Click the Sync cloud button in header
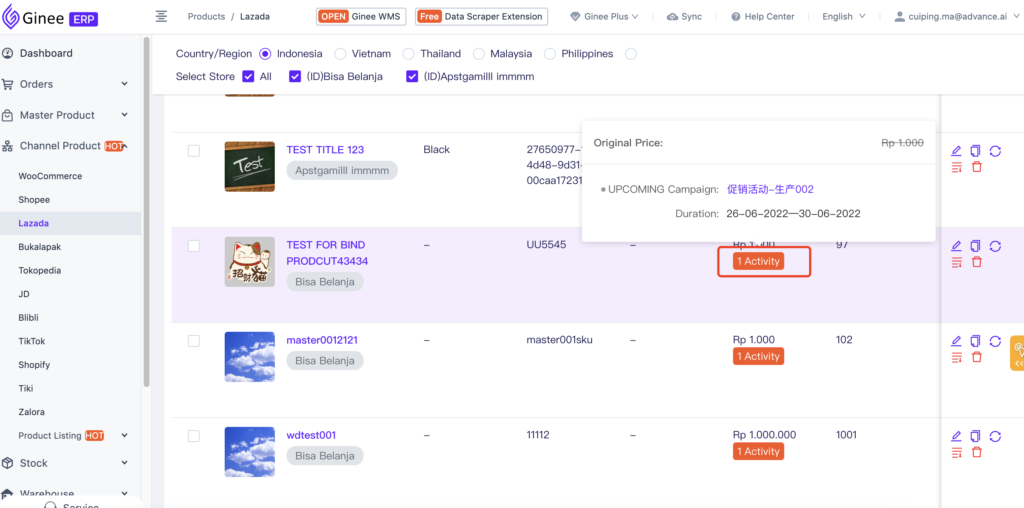1024x508 pixels. point(684,16)
